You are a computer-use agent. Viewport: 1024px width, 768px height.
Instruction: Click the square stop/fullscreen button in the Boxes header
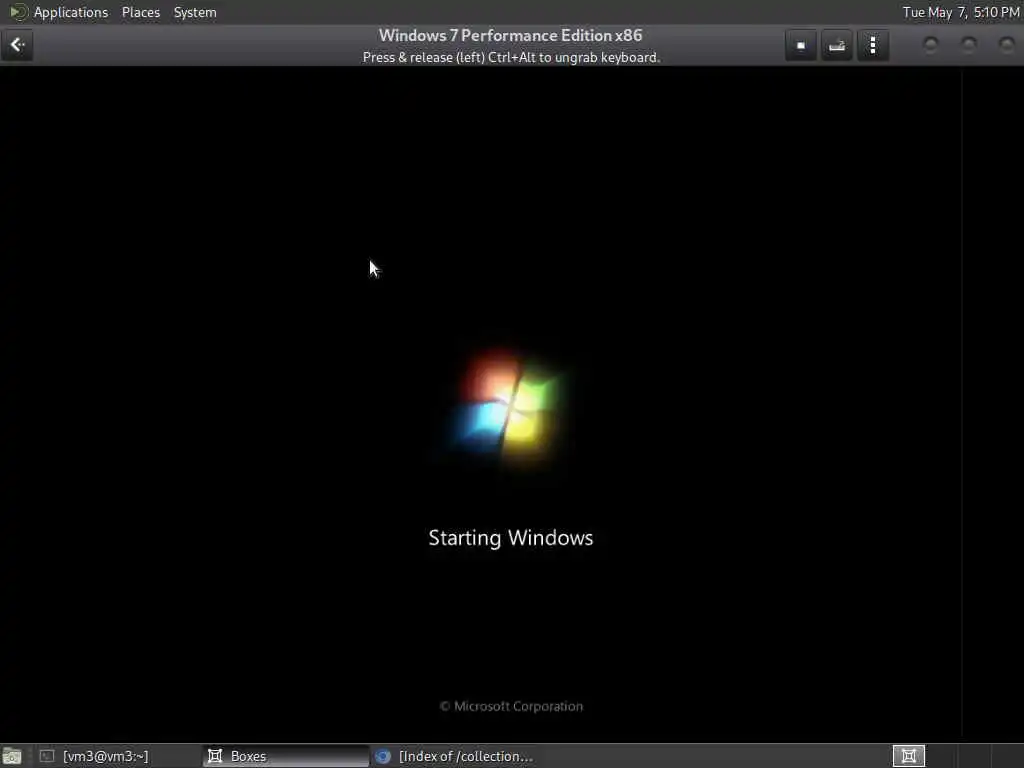[801, 45]
